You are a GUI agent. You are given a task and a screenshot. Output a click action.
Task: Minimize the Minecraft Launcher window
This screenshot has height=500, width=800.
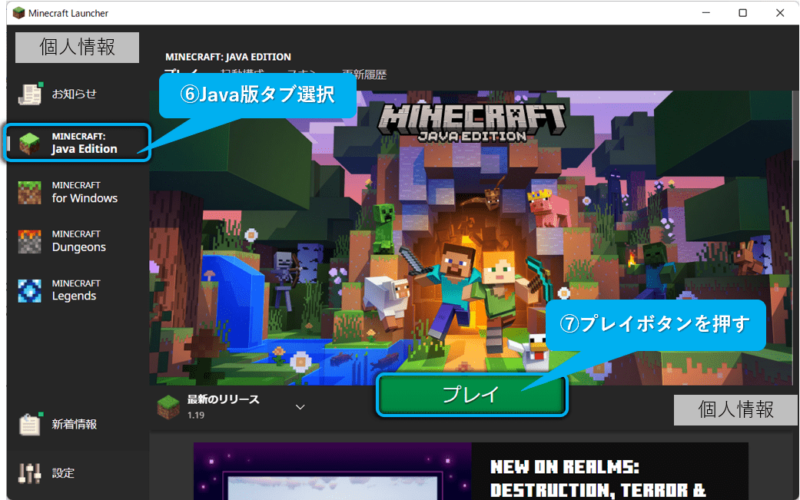click(x=706, y=13)
